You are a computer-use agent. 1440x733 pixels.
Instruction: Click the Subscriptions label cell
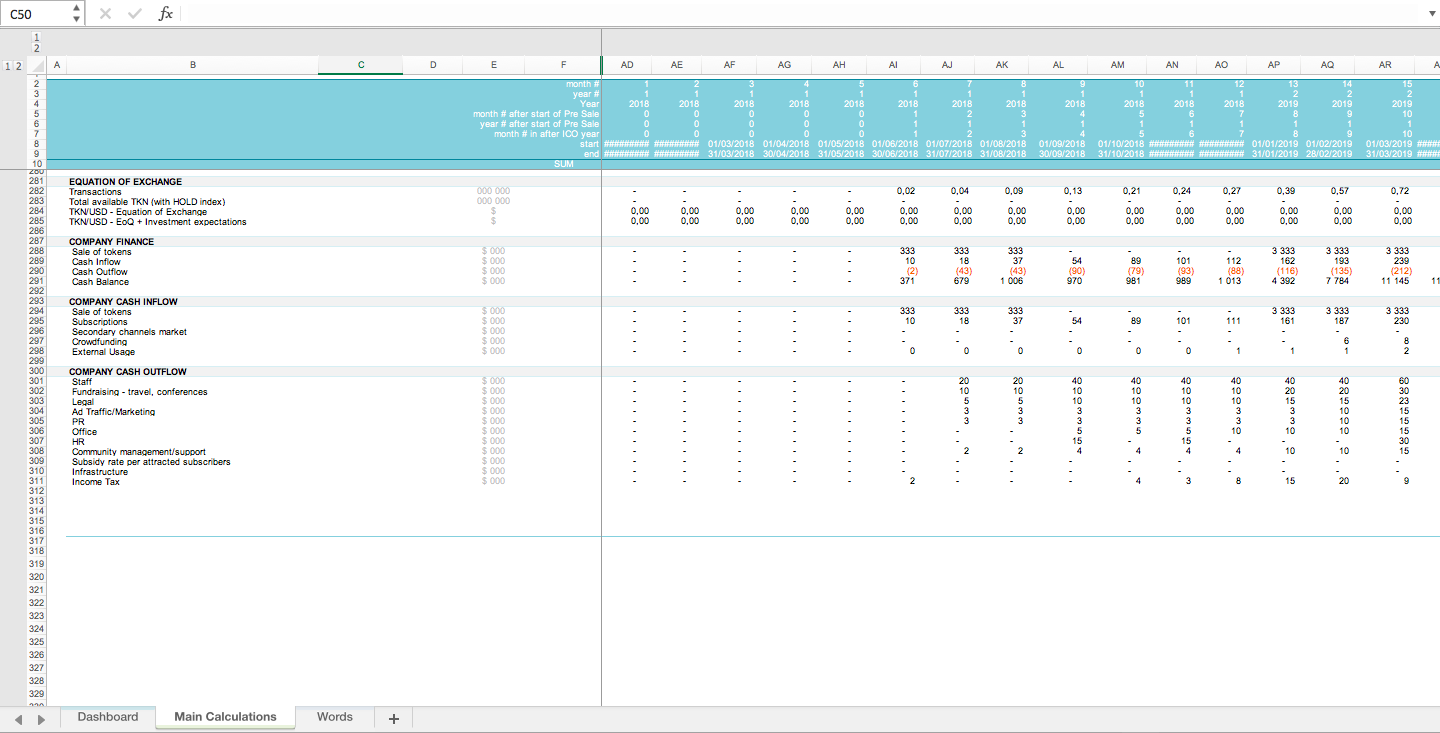tap(100, 322)
